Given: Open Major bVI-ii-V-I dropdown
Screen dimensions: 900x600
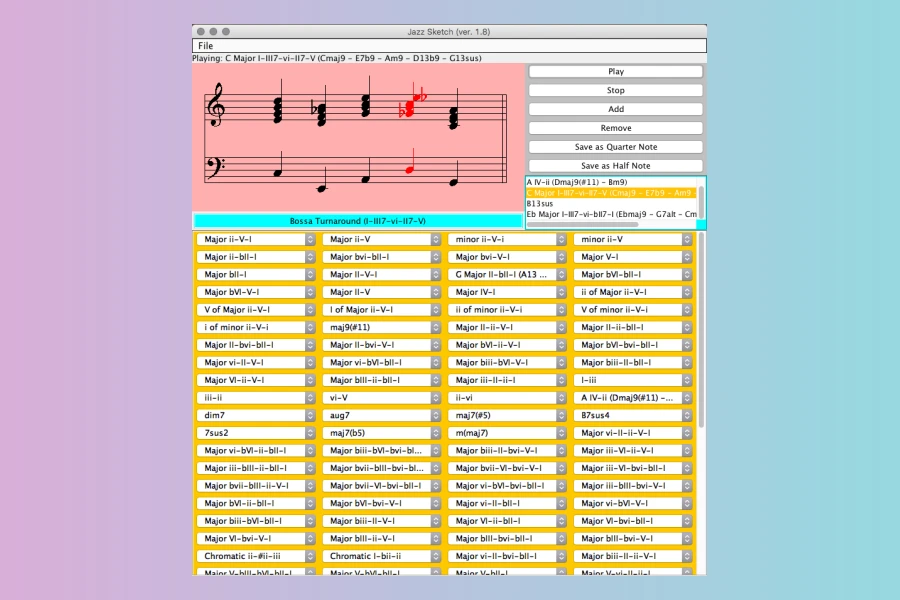Looking at the screenshot, I should pos(507,345).
